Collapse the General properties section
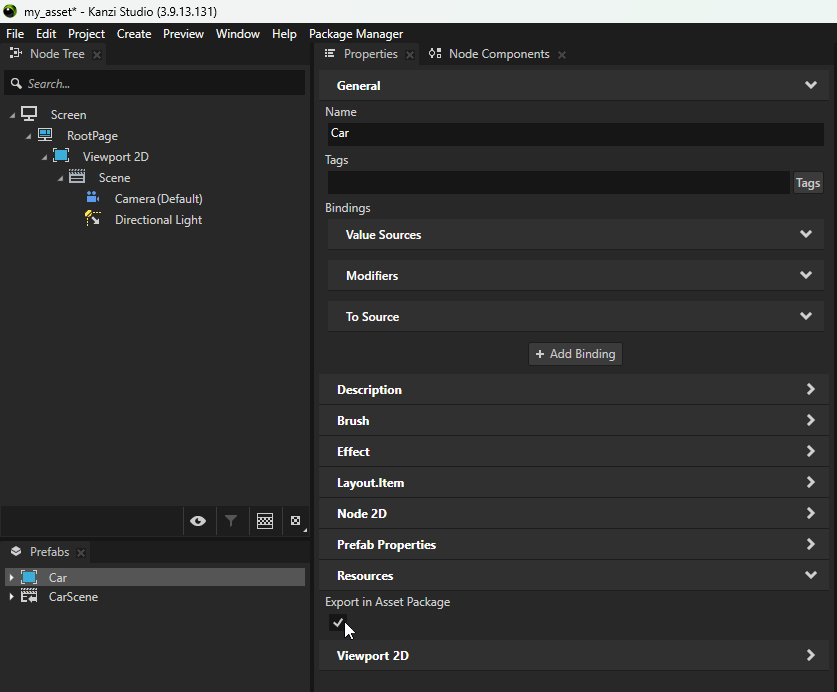This screenshot has width=837, height=692. point(810,85)
